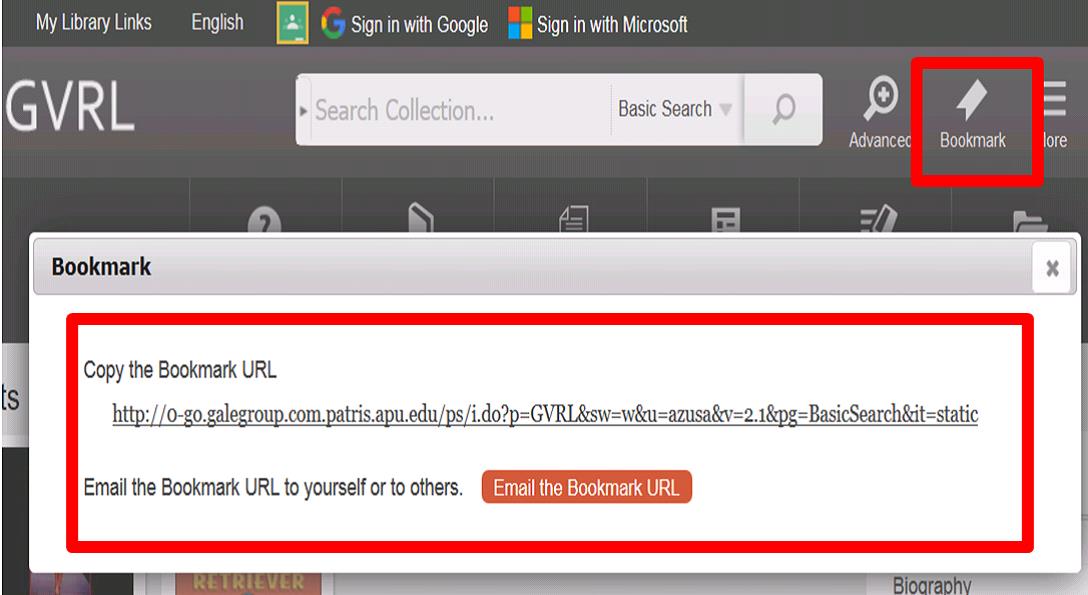Click the folder icon in toolbar
The width and height of the screenshot is (1088, 595).
(x=1030, y=221)
